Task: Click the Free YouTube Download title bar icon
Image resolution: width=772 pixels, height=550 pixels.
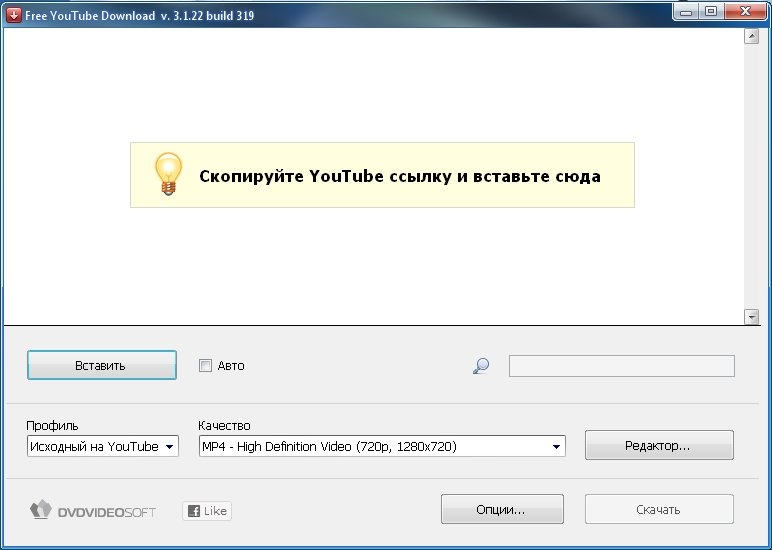Action: point(14,14)
